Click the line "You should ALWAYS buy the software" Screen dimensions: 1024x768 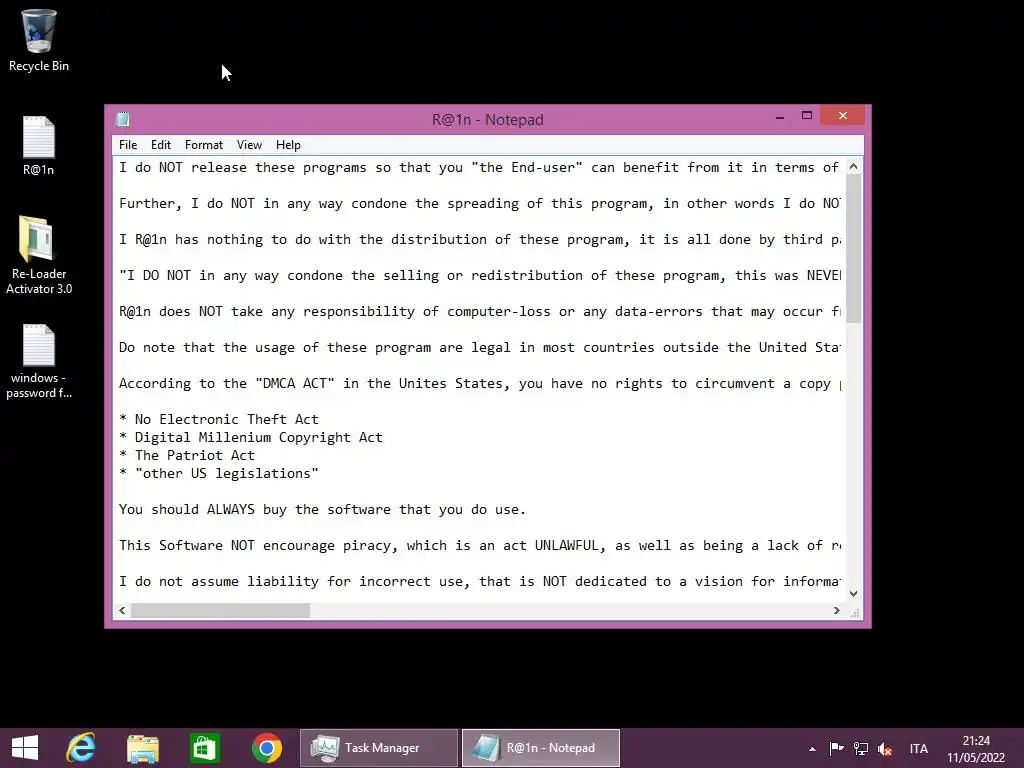tap(323, 509)
